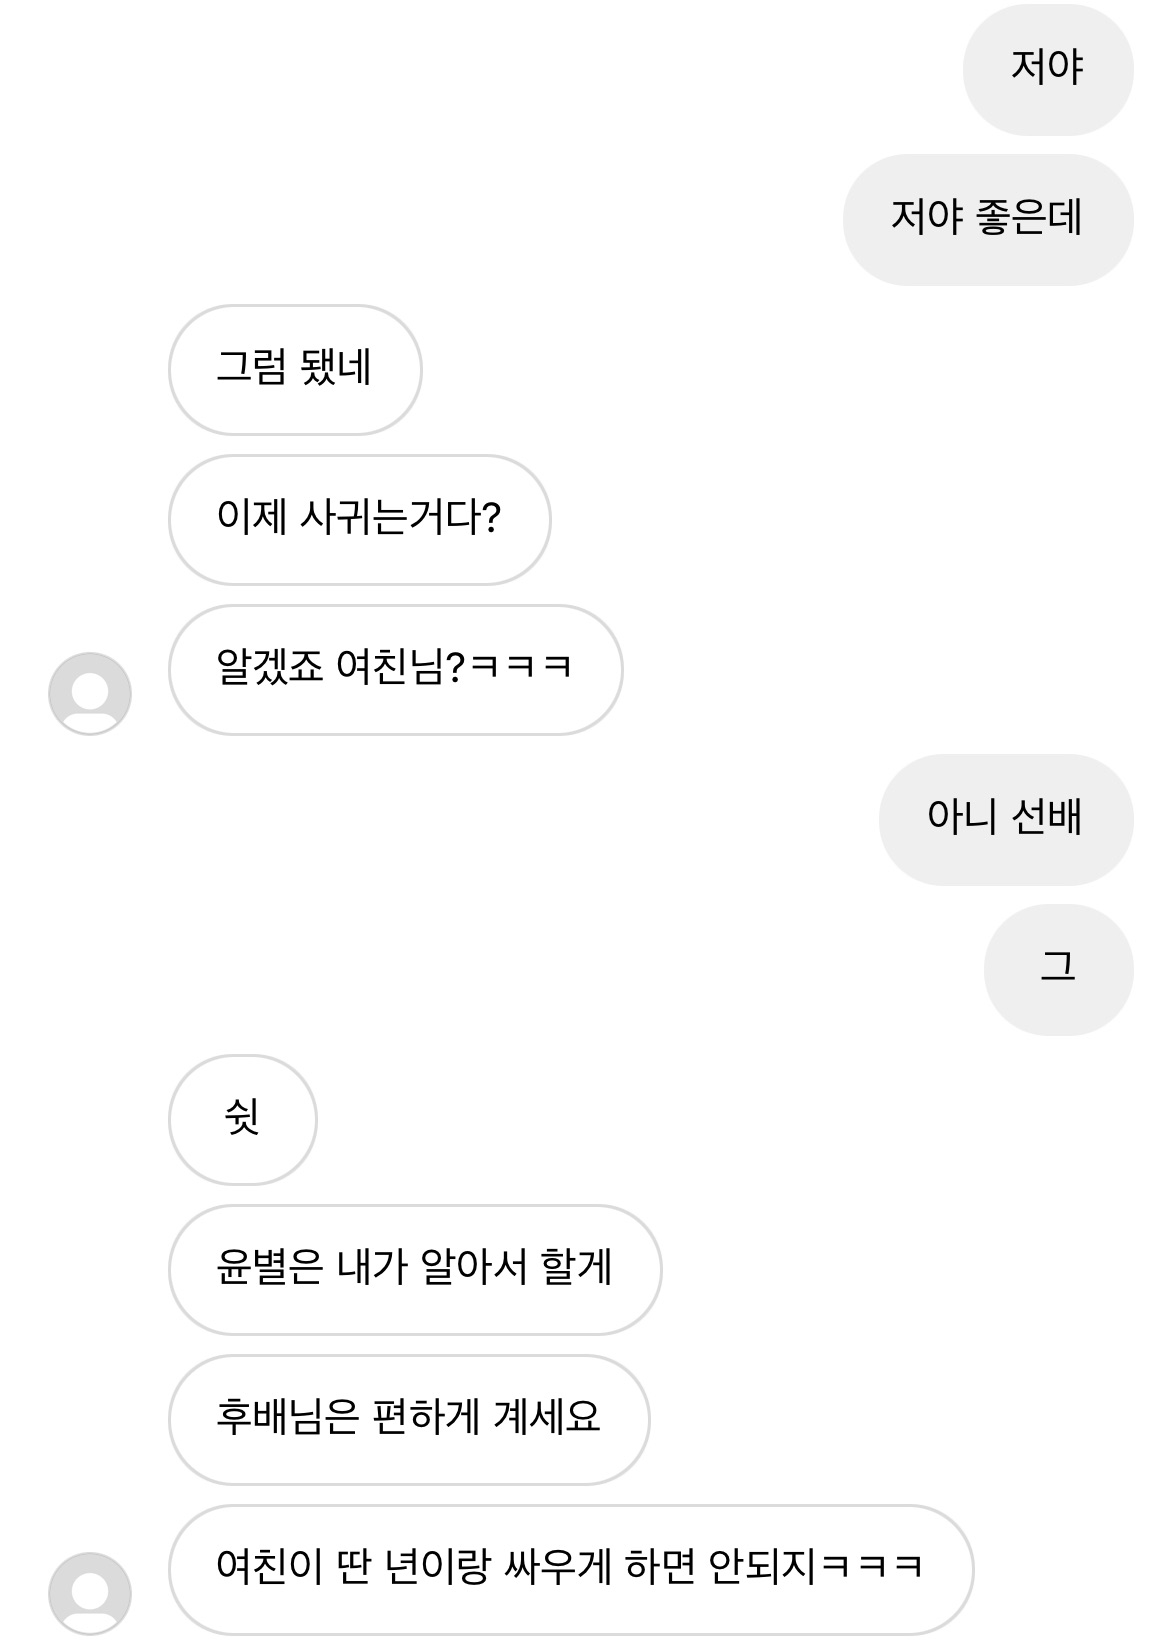Select the sent message bubble '저야'
1170x1652 pixels.
click(x=1047, y=69)
